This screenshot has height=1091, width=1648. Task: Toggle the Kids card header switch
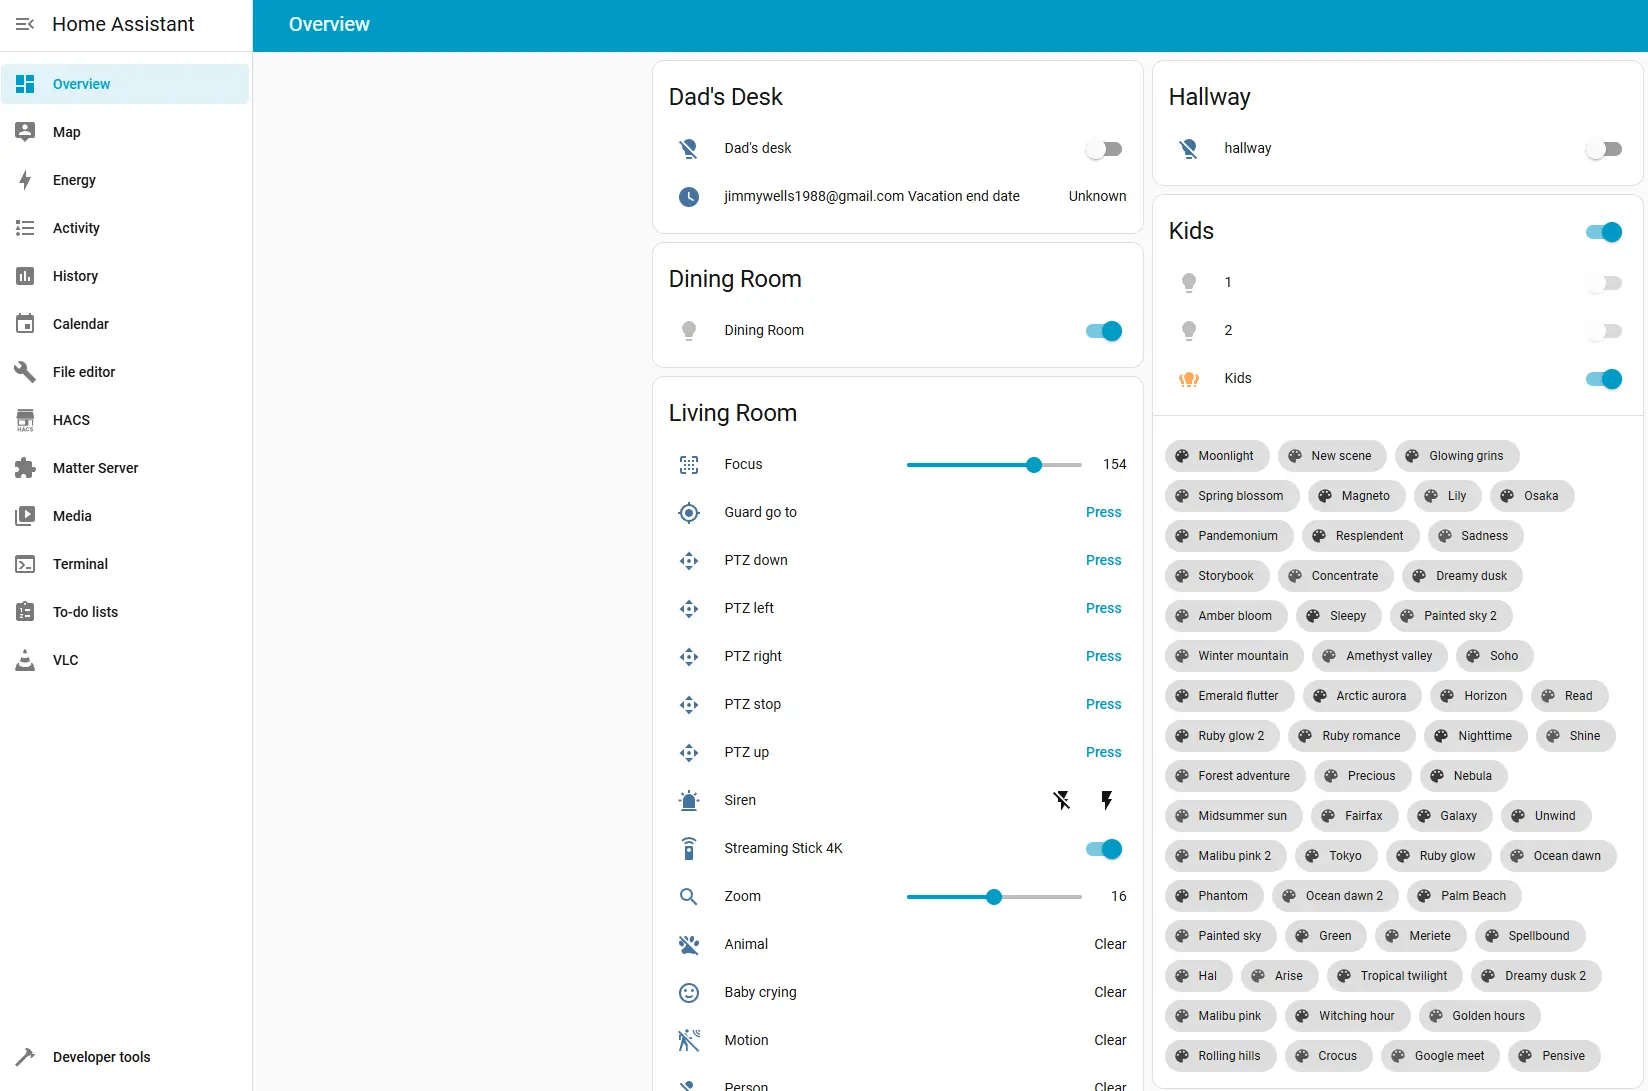[1604, 232]
